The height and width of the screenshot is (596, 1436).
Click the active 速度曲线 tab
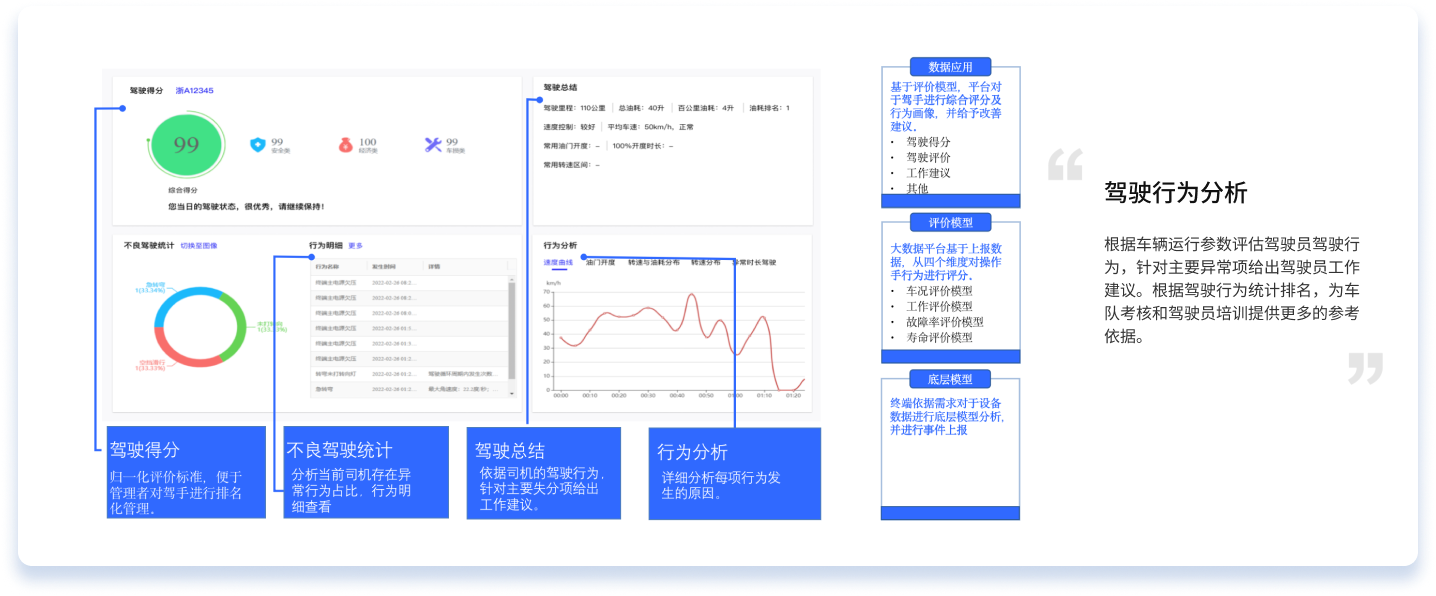[556, 261]
